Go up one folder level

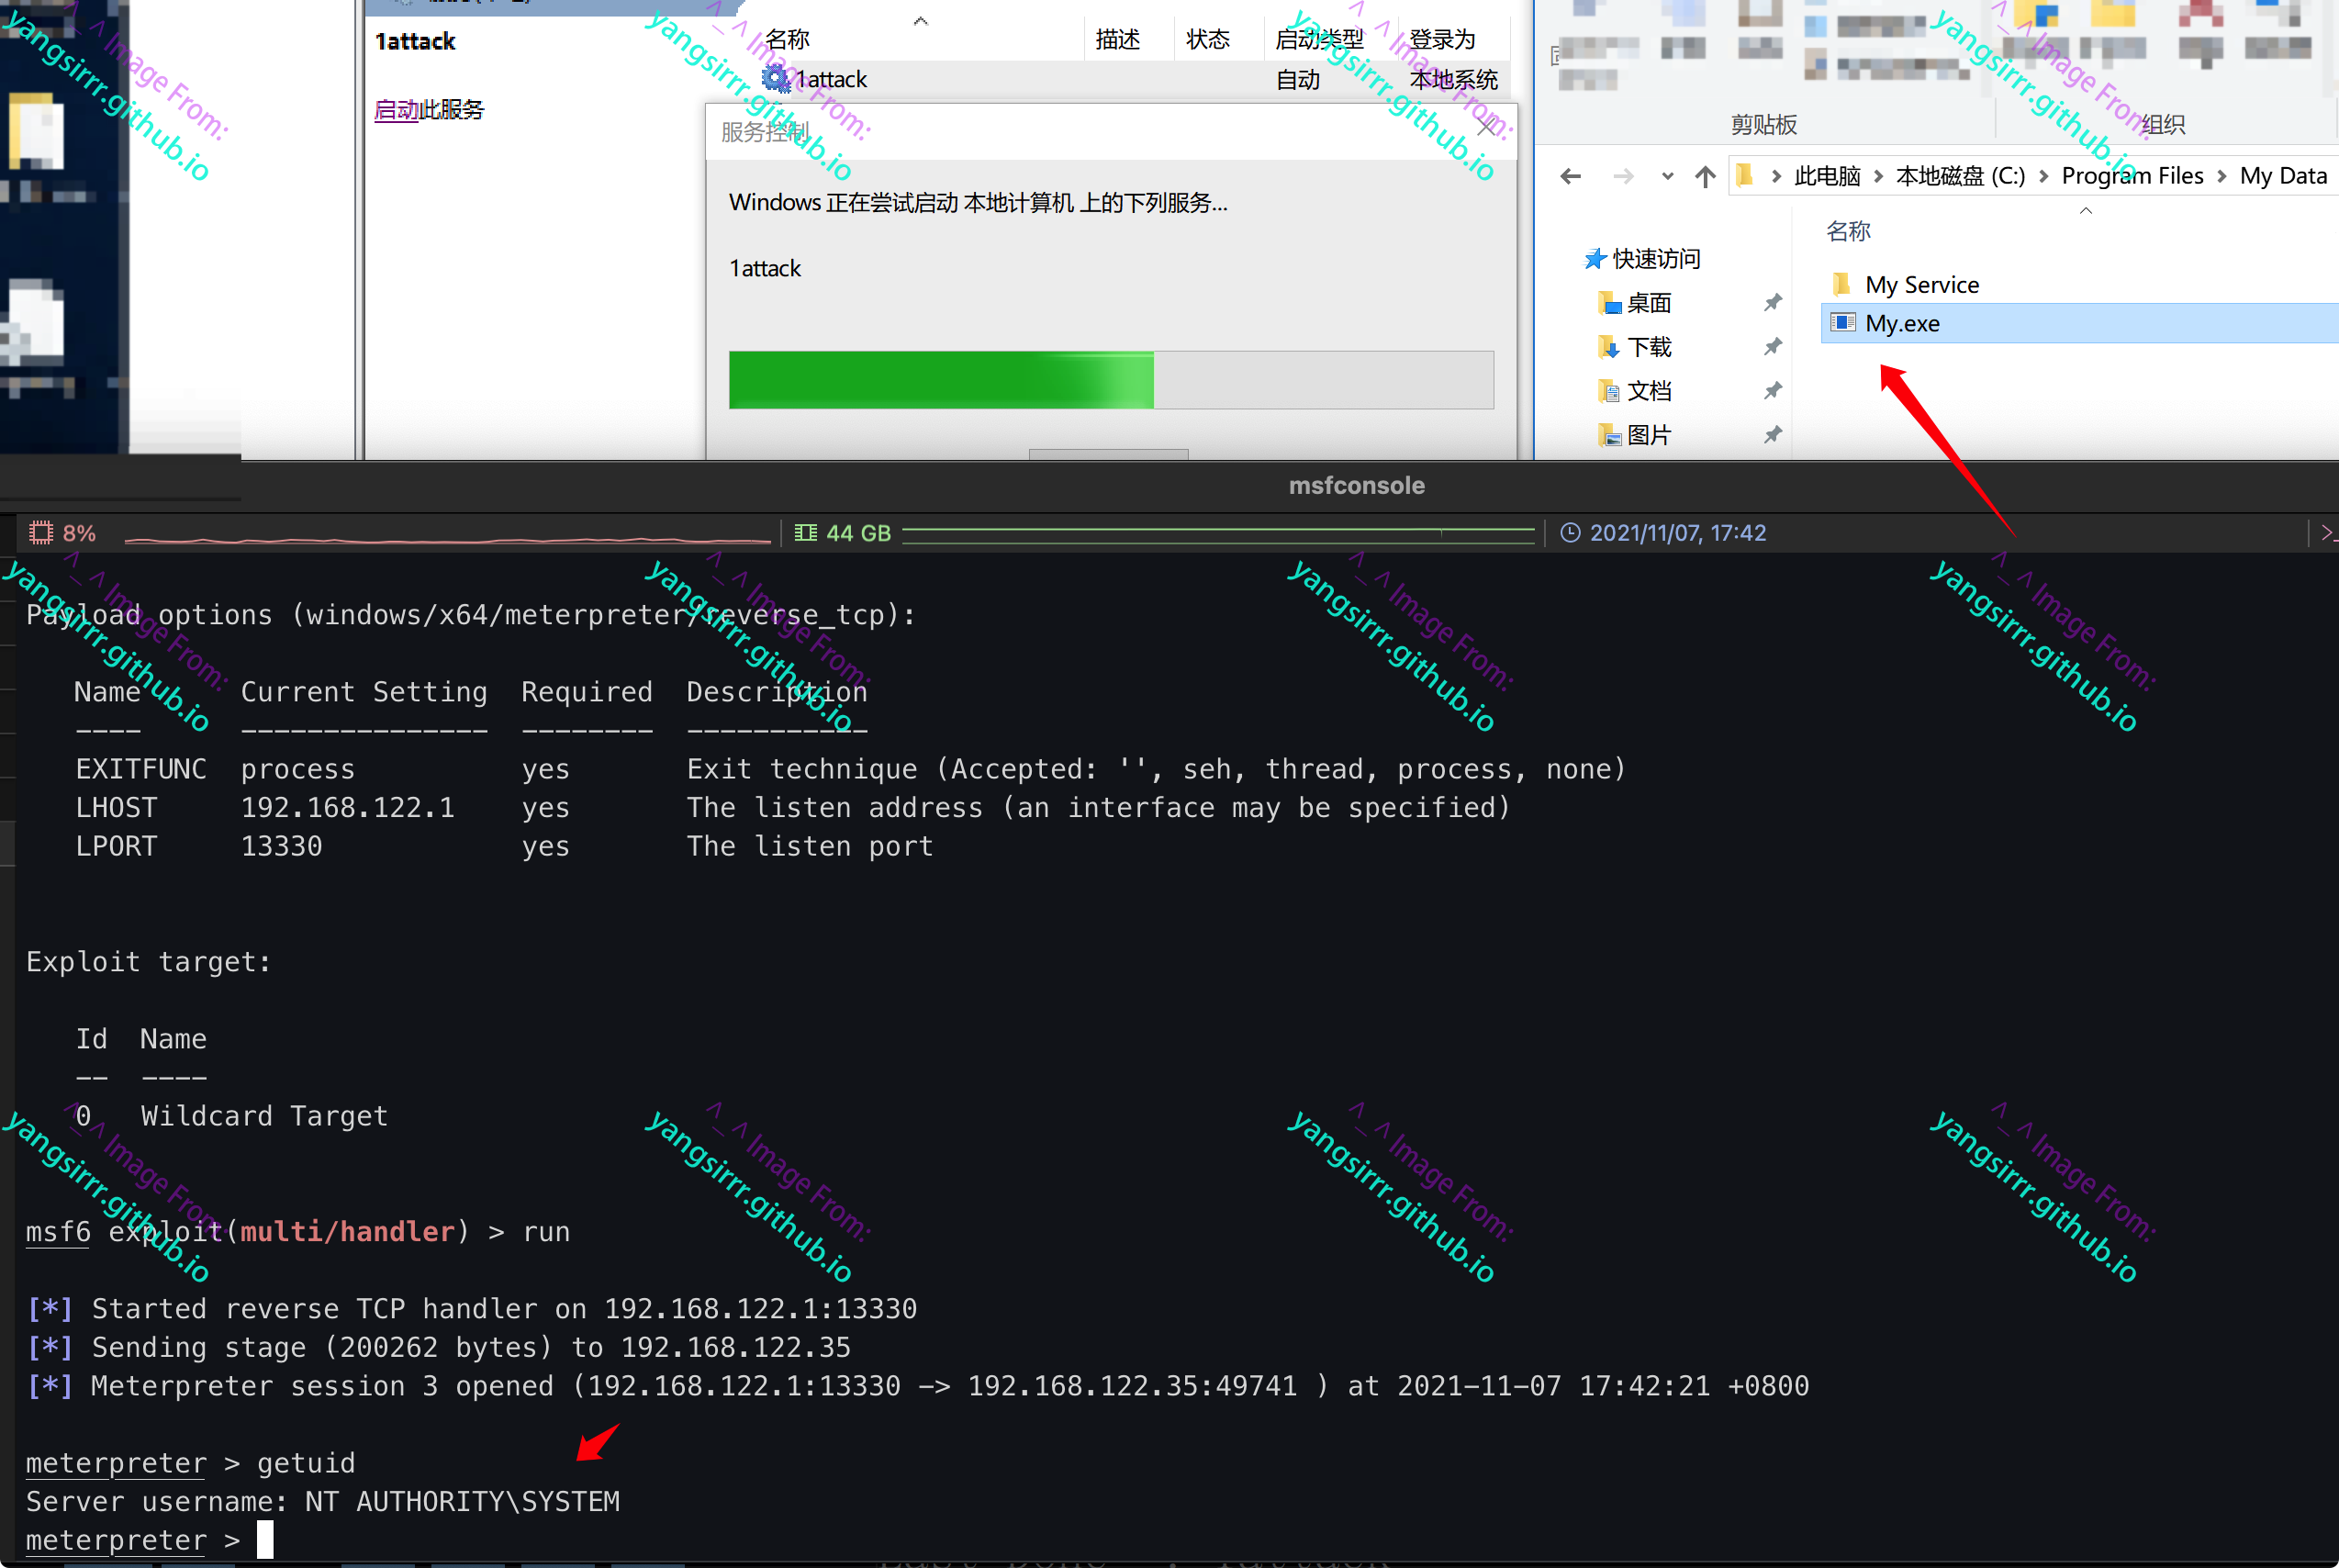(x=1705, y=177)
